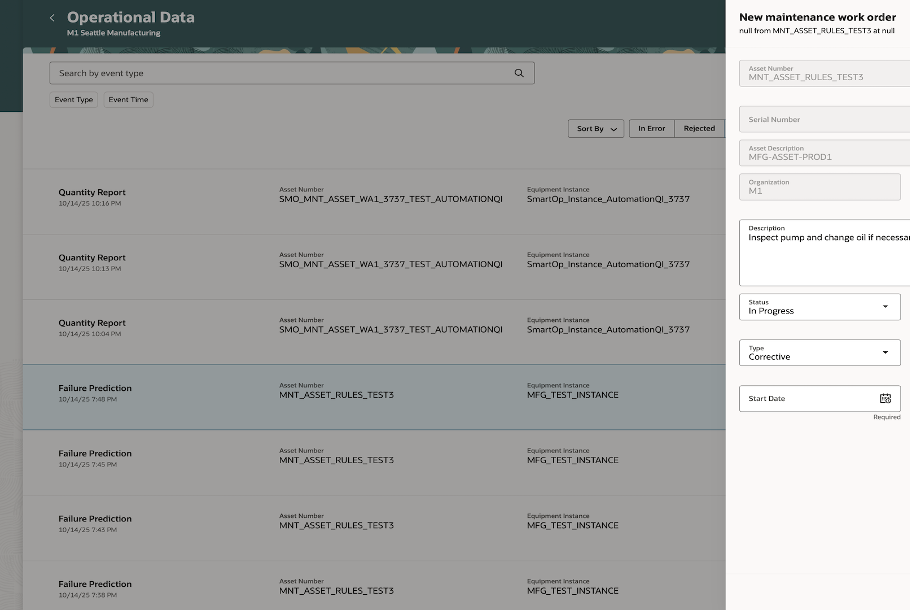Click the New maintenance work order heading
The image size is (910, 610).
pos(817,17)
